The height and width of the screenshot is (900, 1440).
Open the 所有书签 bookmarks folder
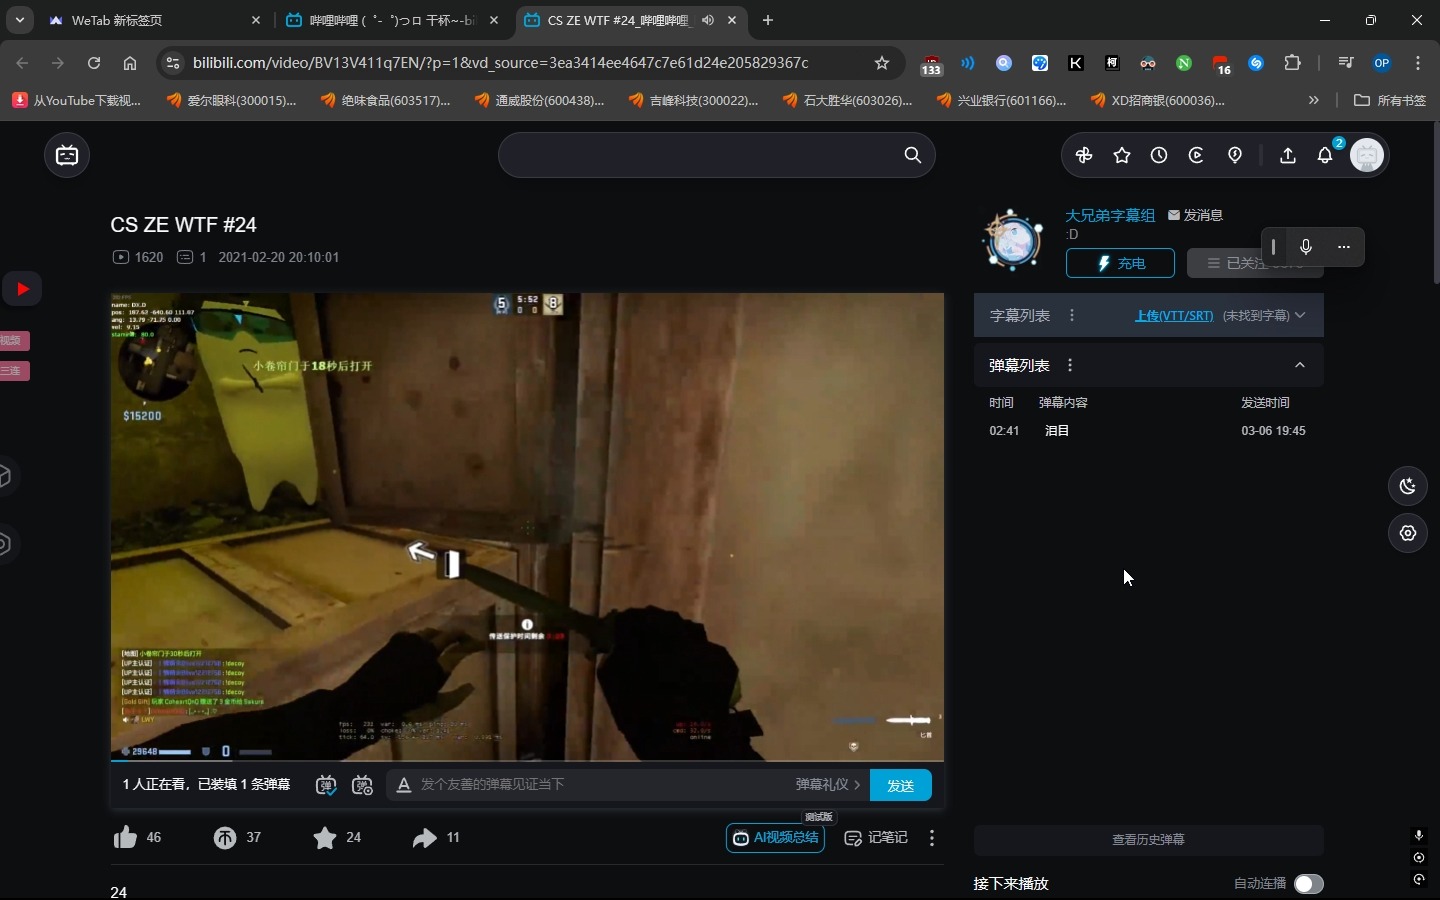1390,100
